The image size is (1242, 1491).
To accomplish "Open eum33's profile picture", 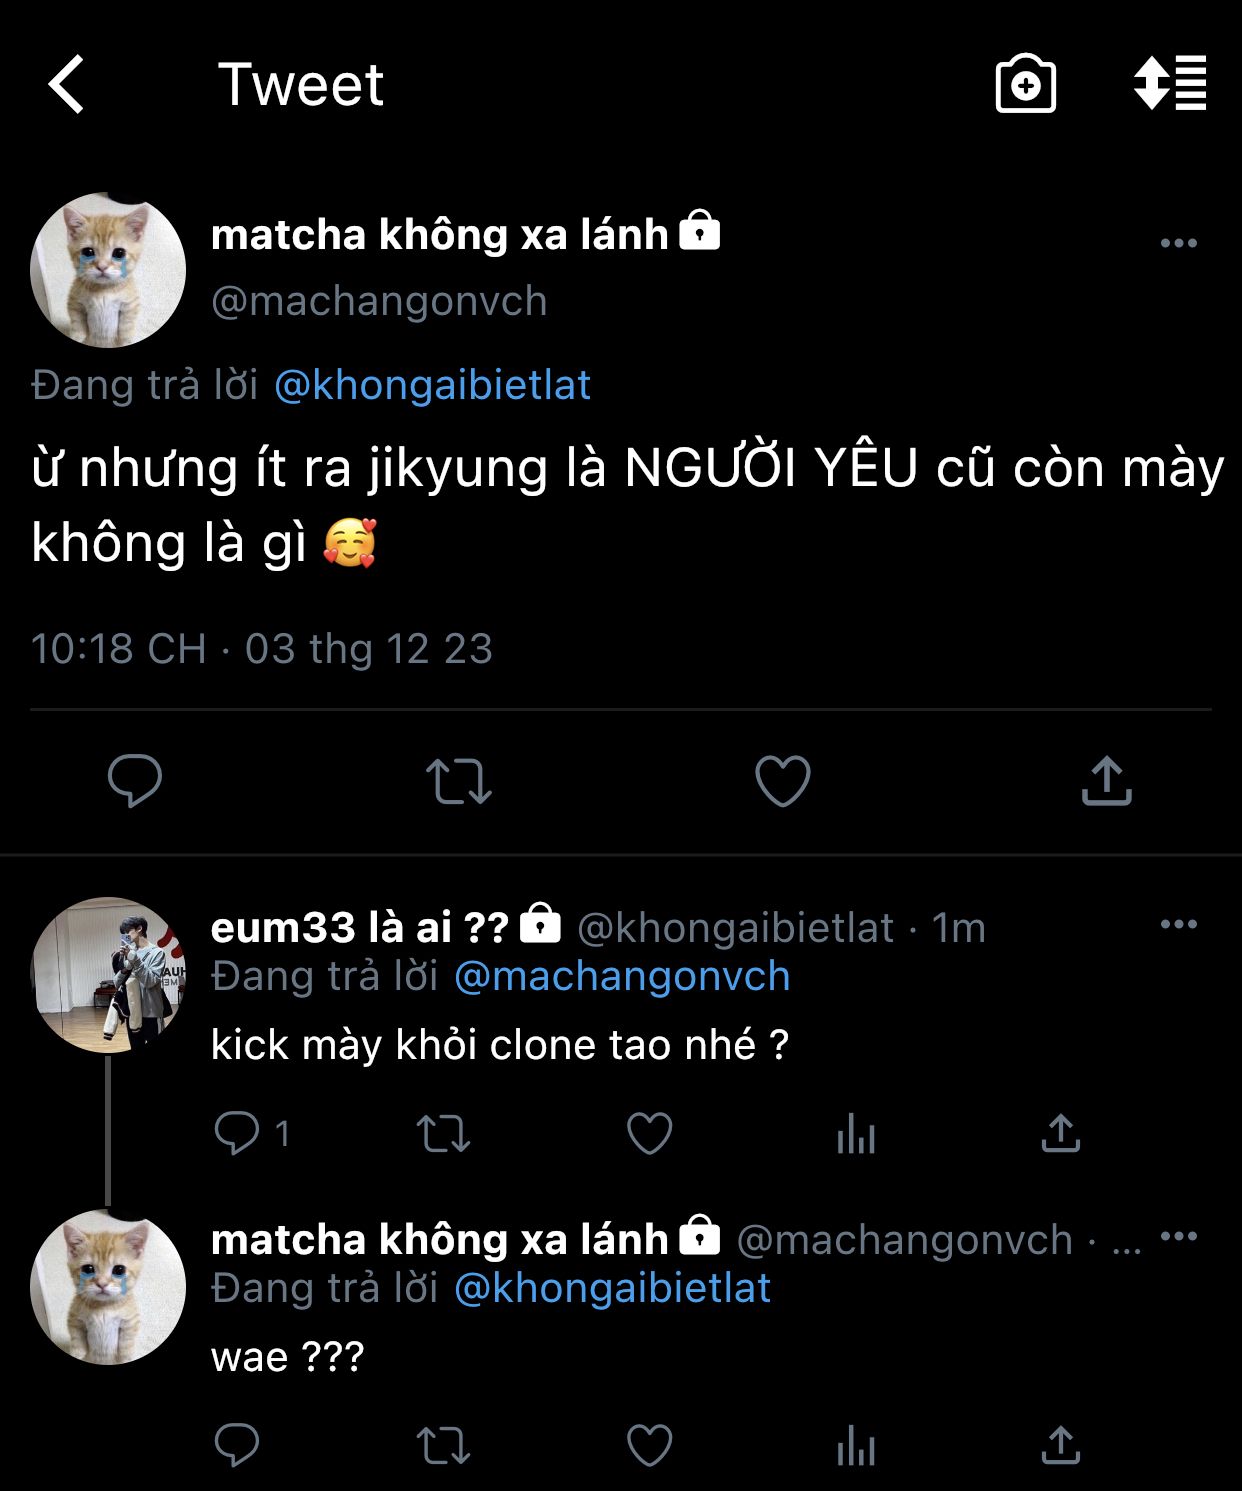I will click(x=108, y=975).
